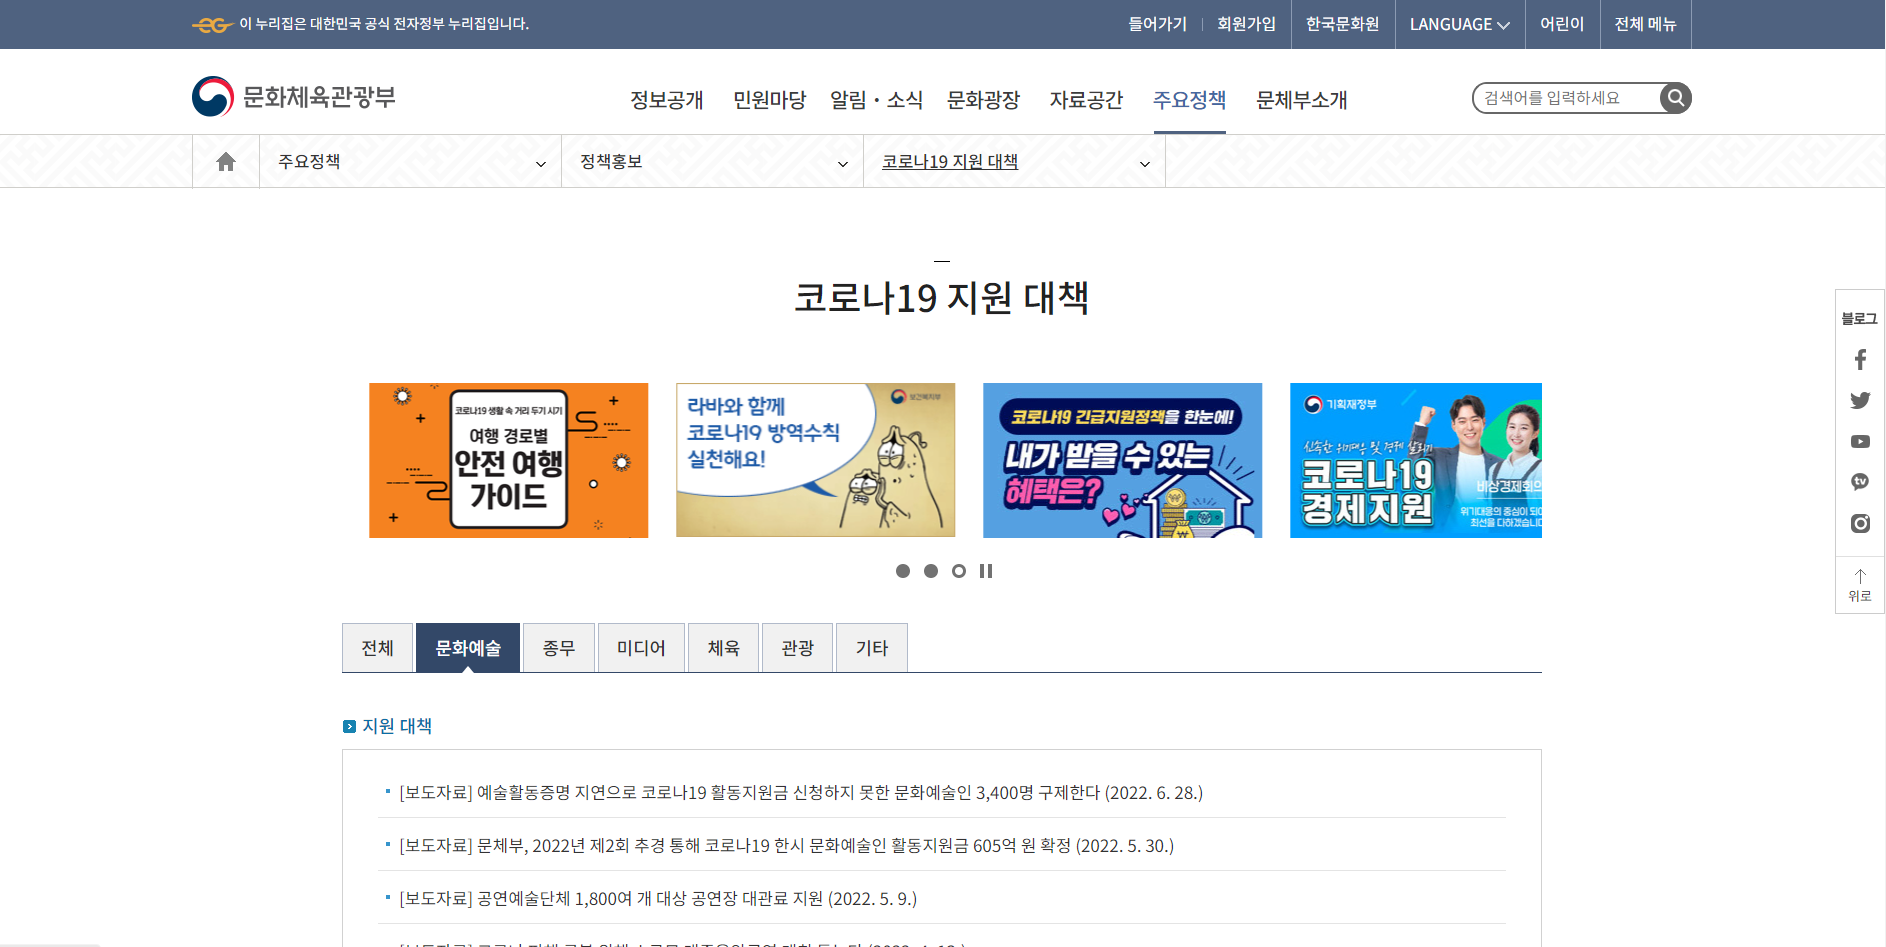Expand the LANGUAGE dropdown
Screen dimensions: 1886x947
pyautogui.click(x=1459, y=24)
